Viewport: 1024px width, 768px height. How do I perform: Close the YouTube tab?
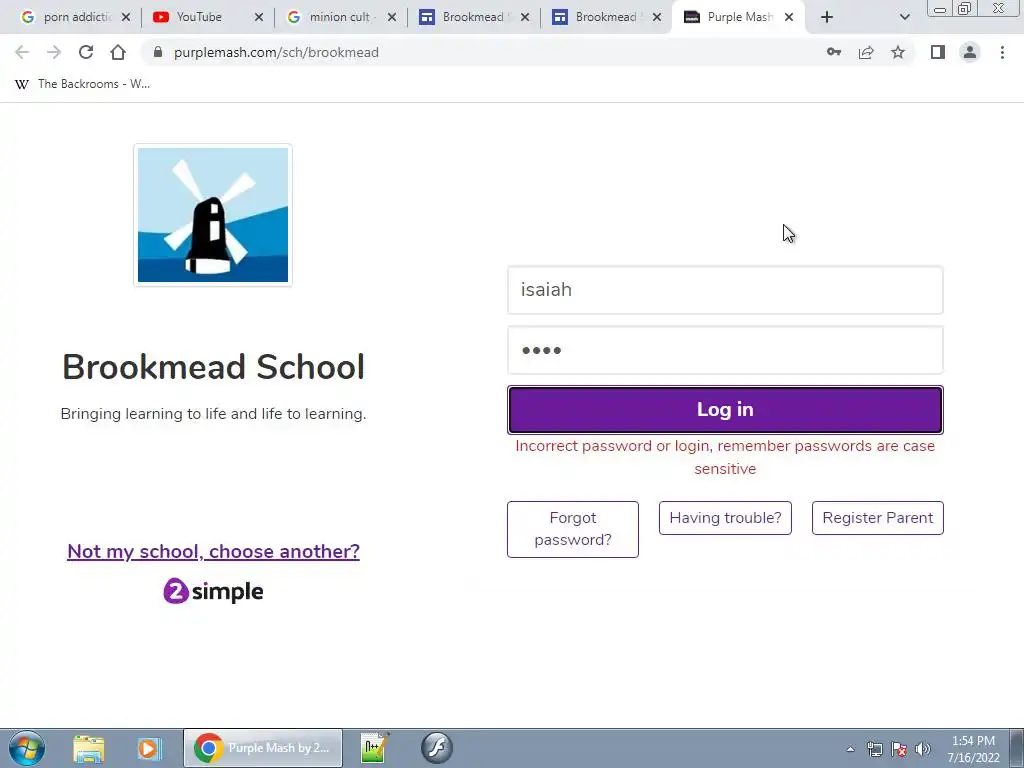click(259, 17)
